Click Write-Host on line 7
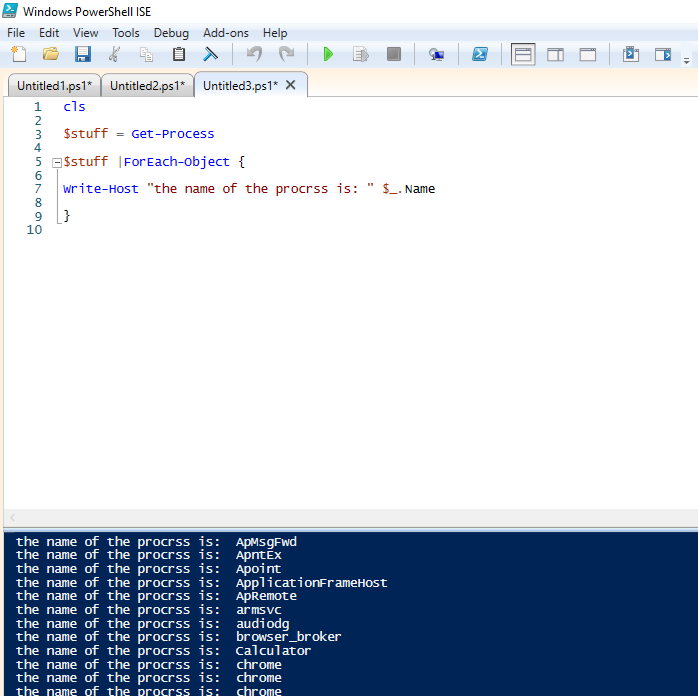 [x=101, y=189]
